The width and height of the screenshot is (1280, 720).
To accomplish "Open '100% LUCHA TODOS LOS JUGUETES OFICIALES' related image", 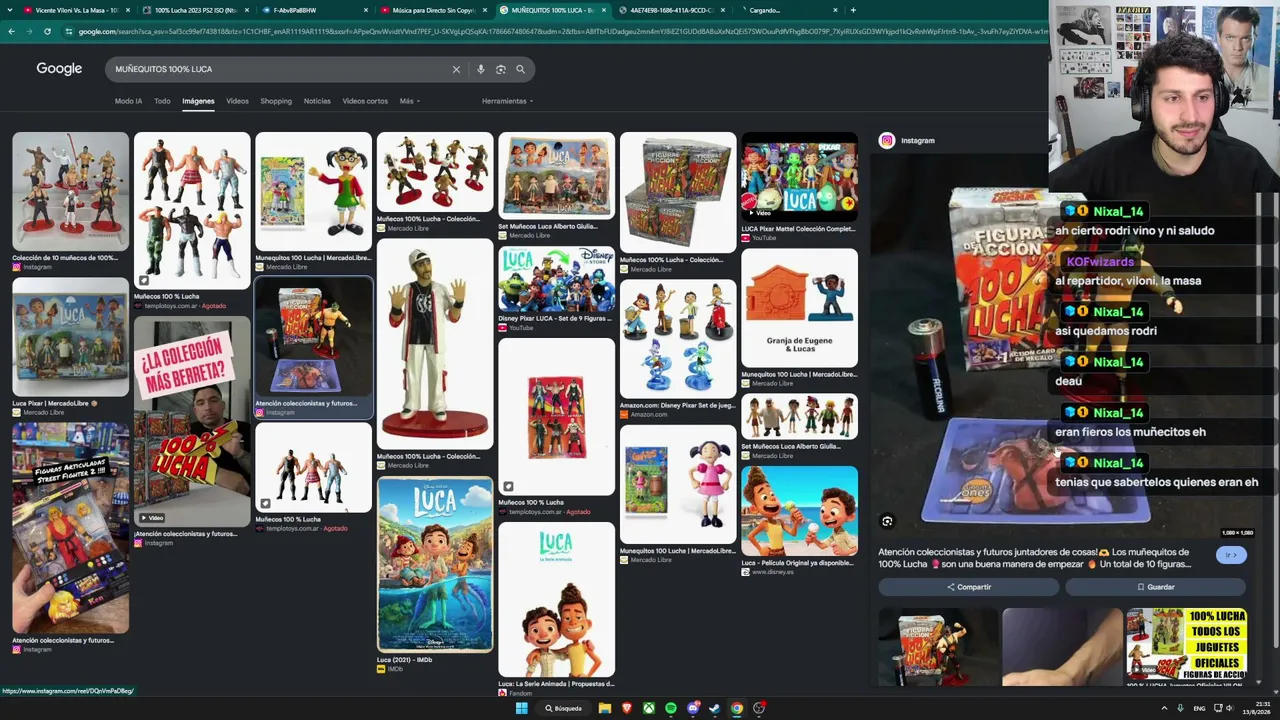I will tap(1187, 646).
